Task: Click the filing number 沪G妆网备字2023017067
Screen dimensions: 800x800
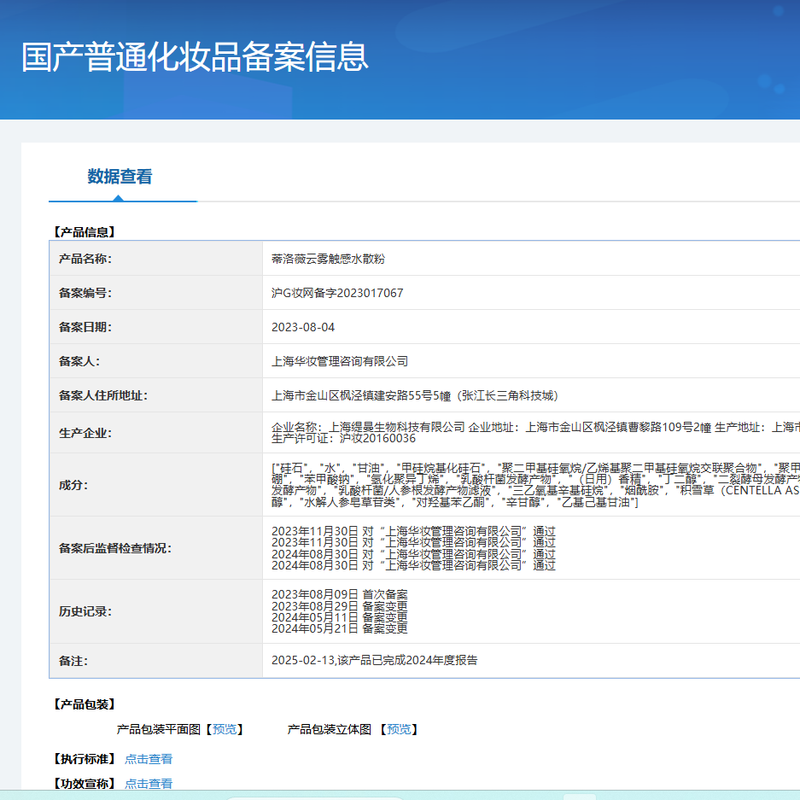Action: pos(337,293)
